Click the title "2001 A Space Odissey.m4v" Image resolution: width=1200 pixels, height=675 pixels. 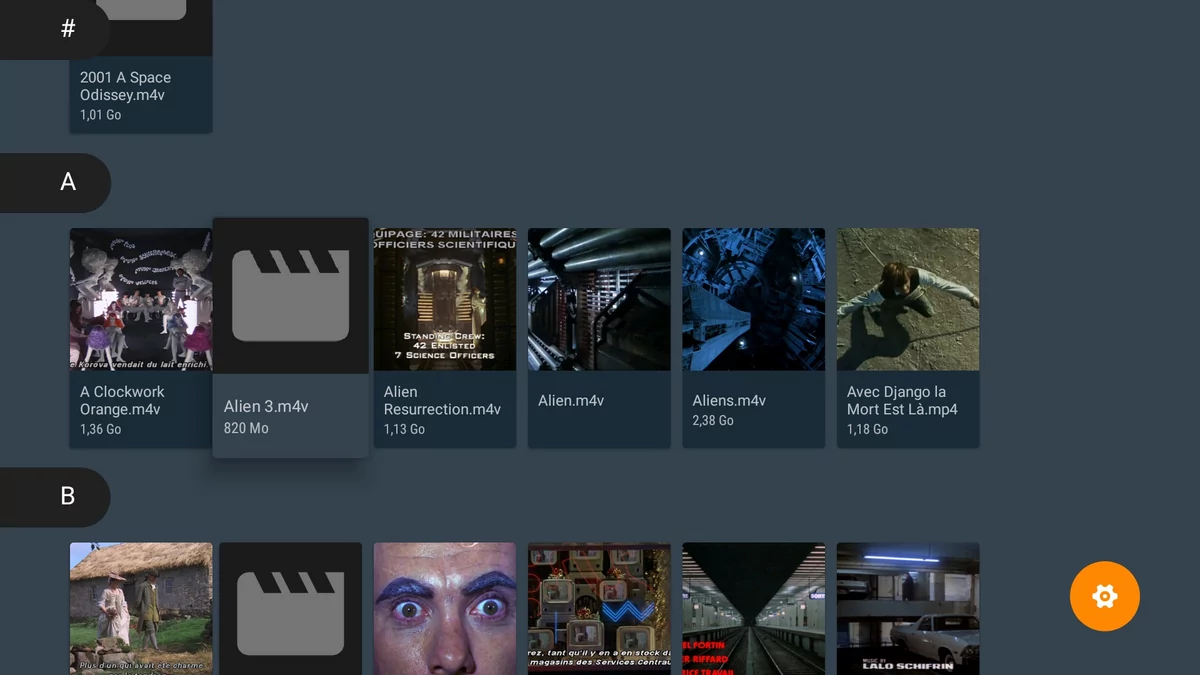click(x=125, y=86)
